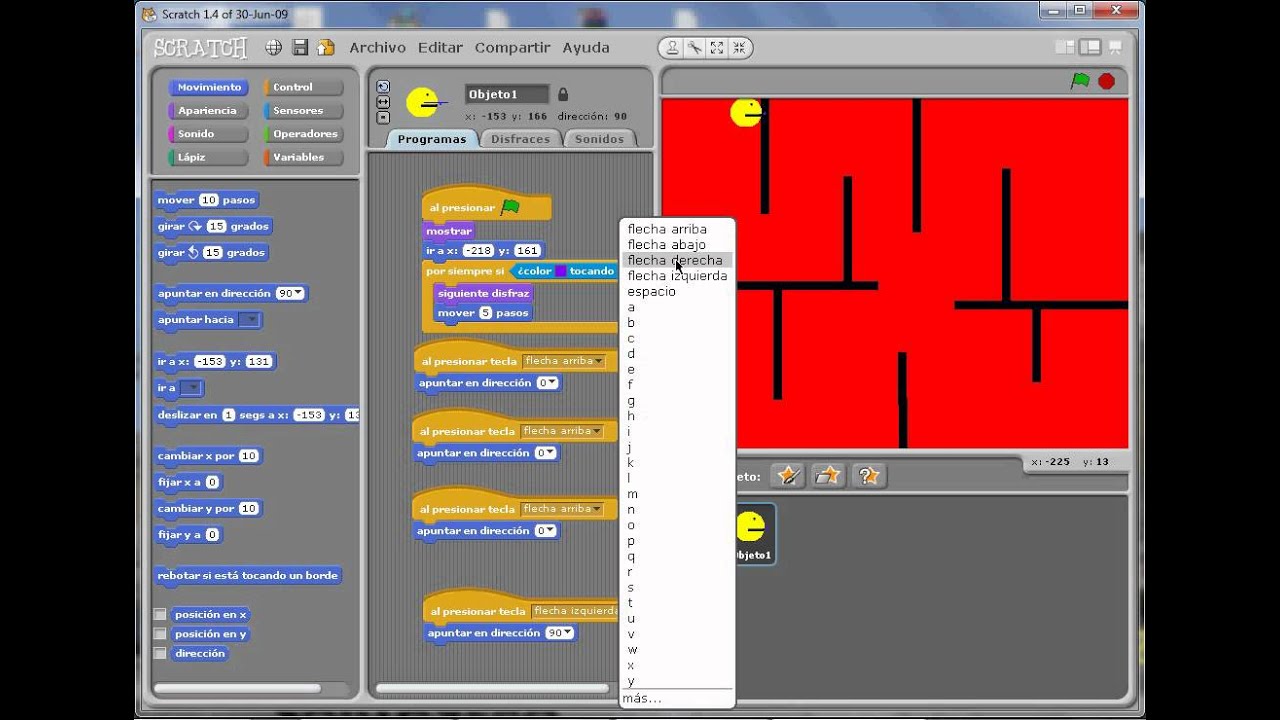Select the grow sprite tool
The width and height of the screenshot is (1280, 720).
(717, 47)
